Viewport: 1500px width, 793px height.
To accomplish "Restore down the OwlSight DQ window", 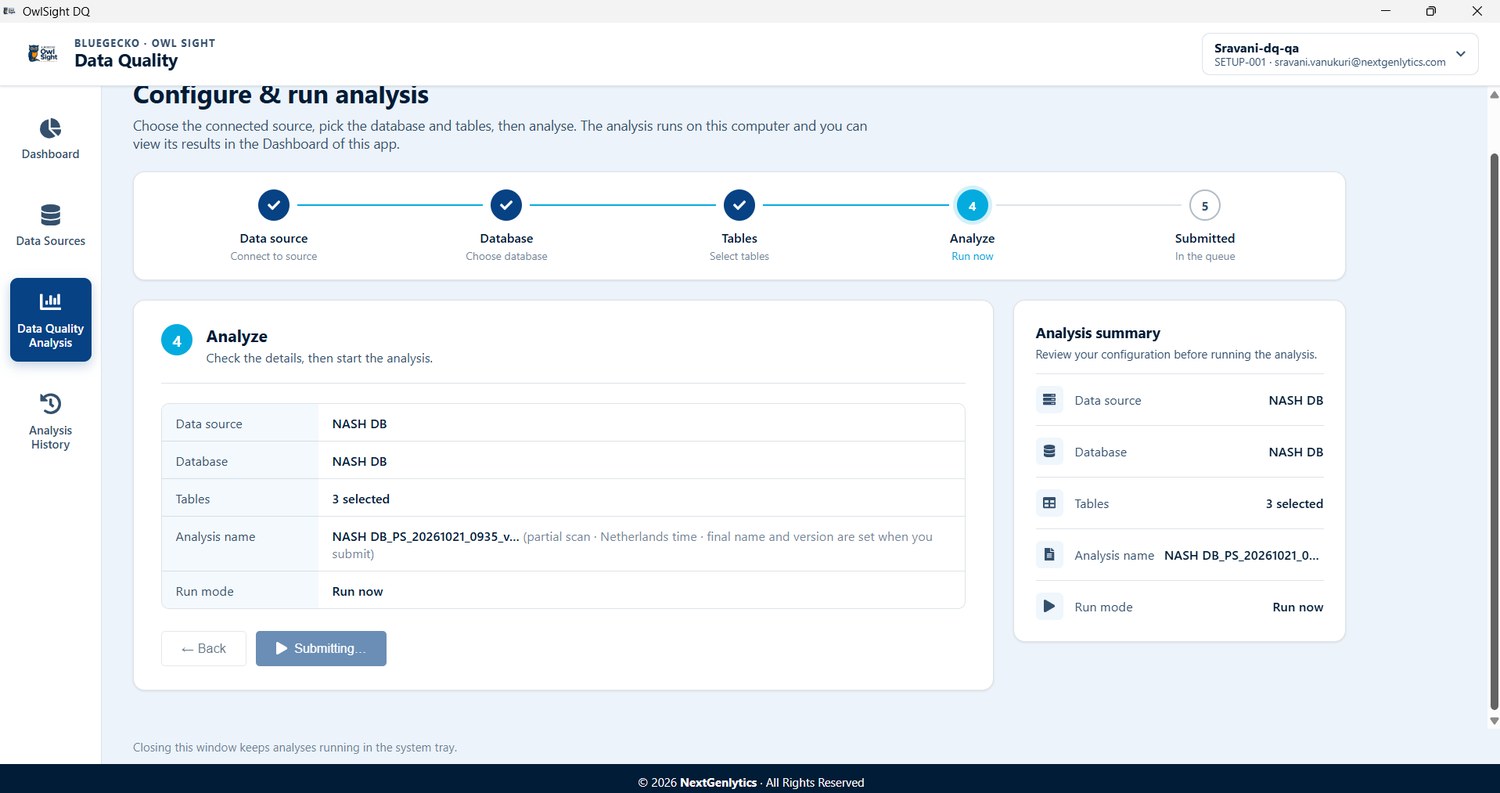I will (x=1431, y=11).
